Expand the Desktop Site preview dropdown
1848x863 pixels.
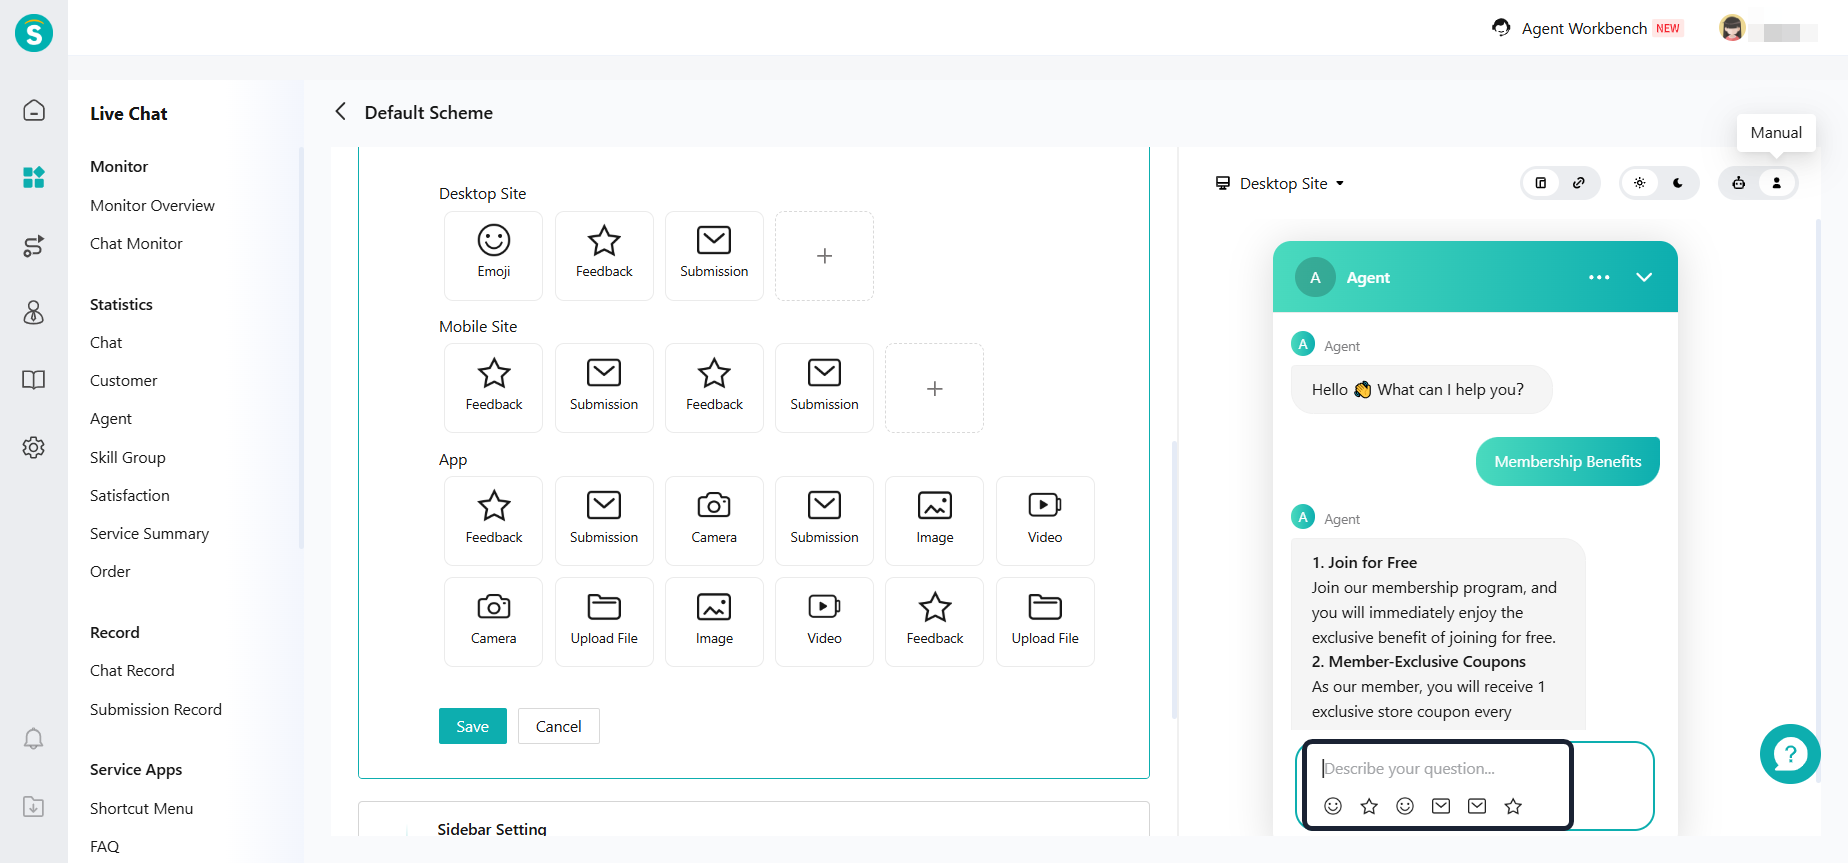[1281, 183]
